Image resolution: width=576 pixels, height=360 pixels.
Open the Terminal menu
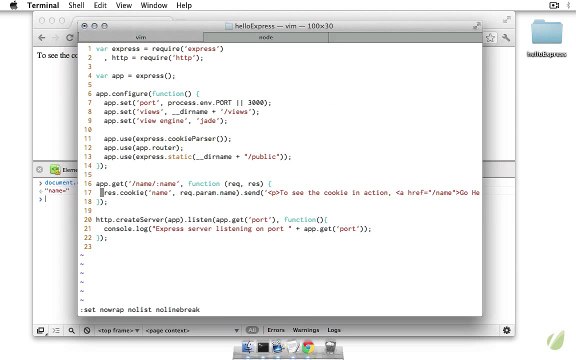pos(43,5)
